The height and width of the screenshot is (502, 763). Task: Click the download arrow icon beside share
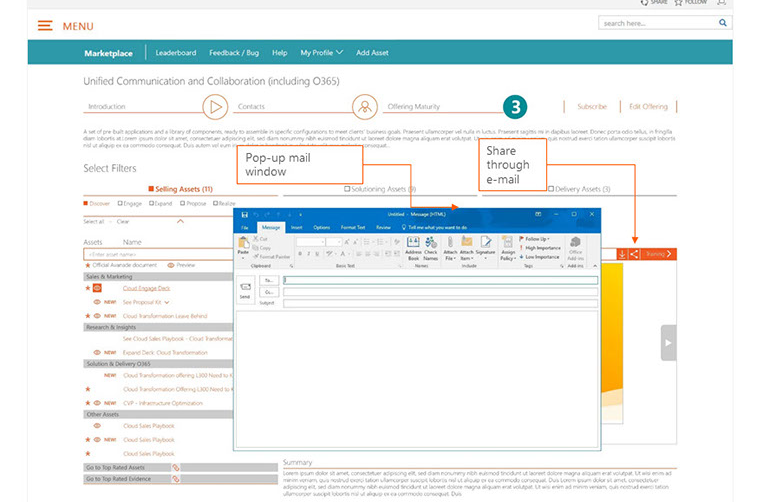(621, 254)
